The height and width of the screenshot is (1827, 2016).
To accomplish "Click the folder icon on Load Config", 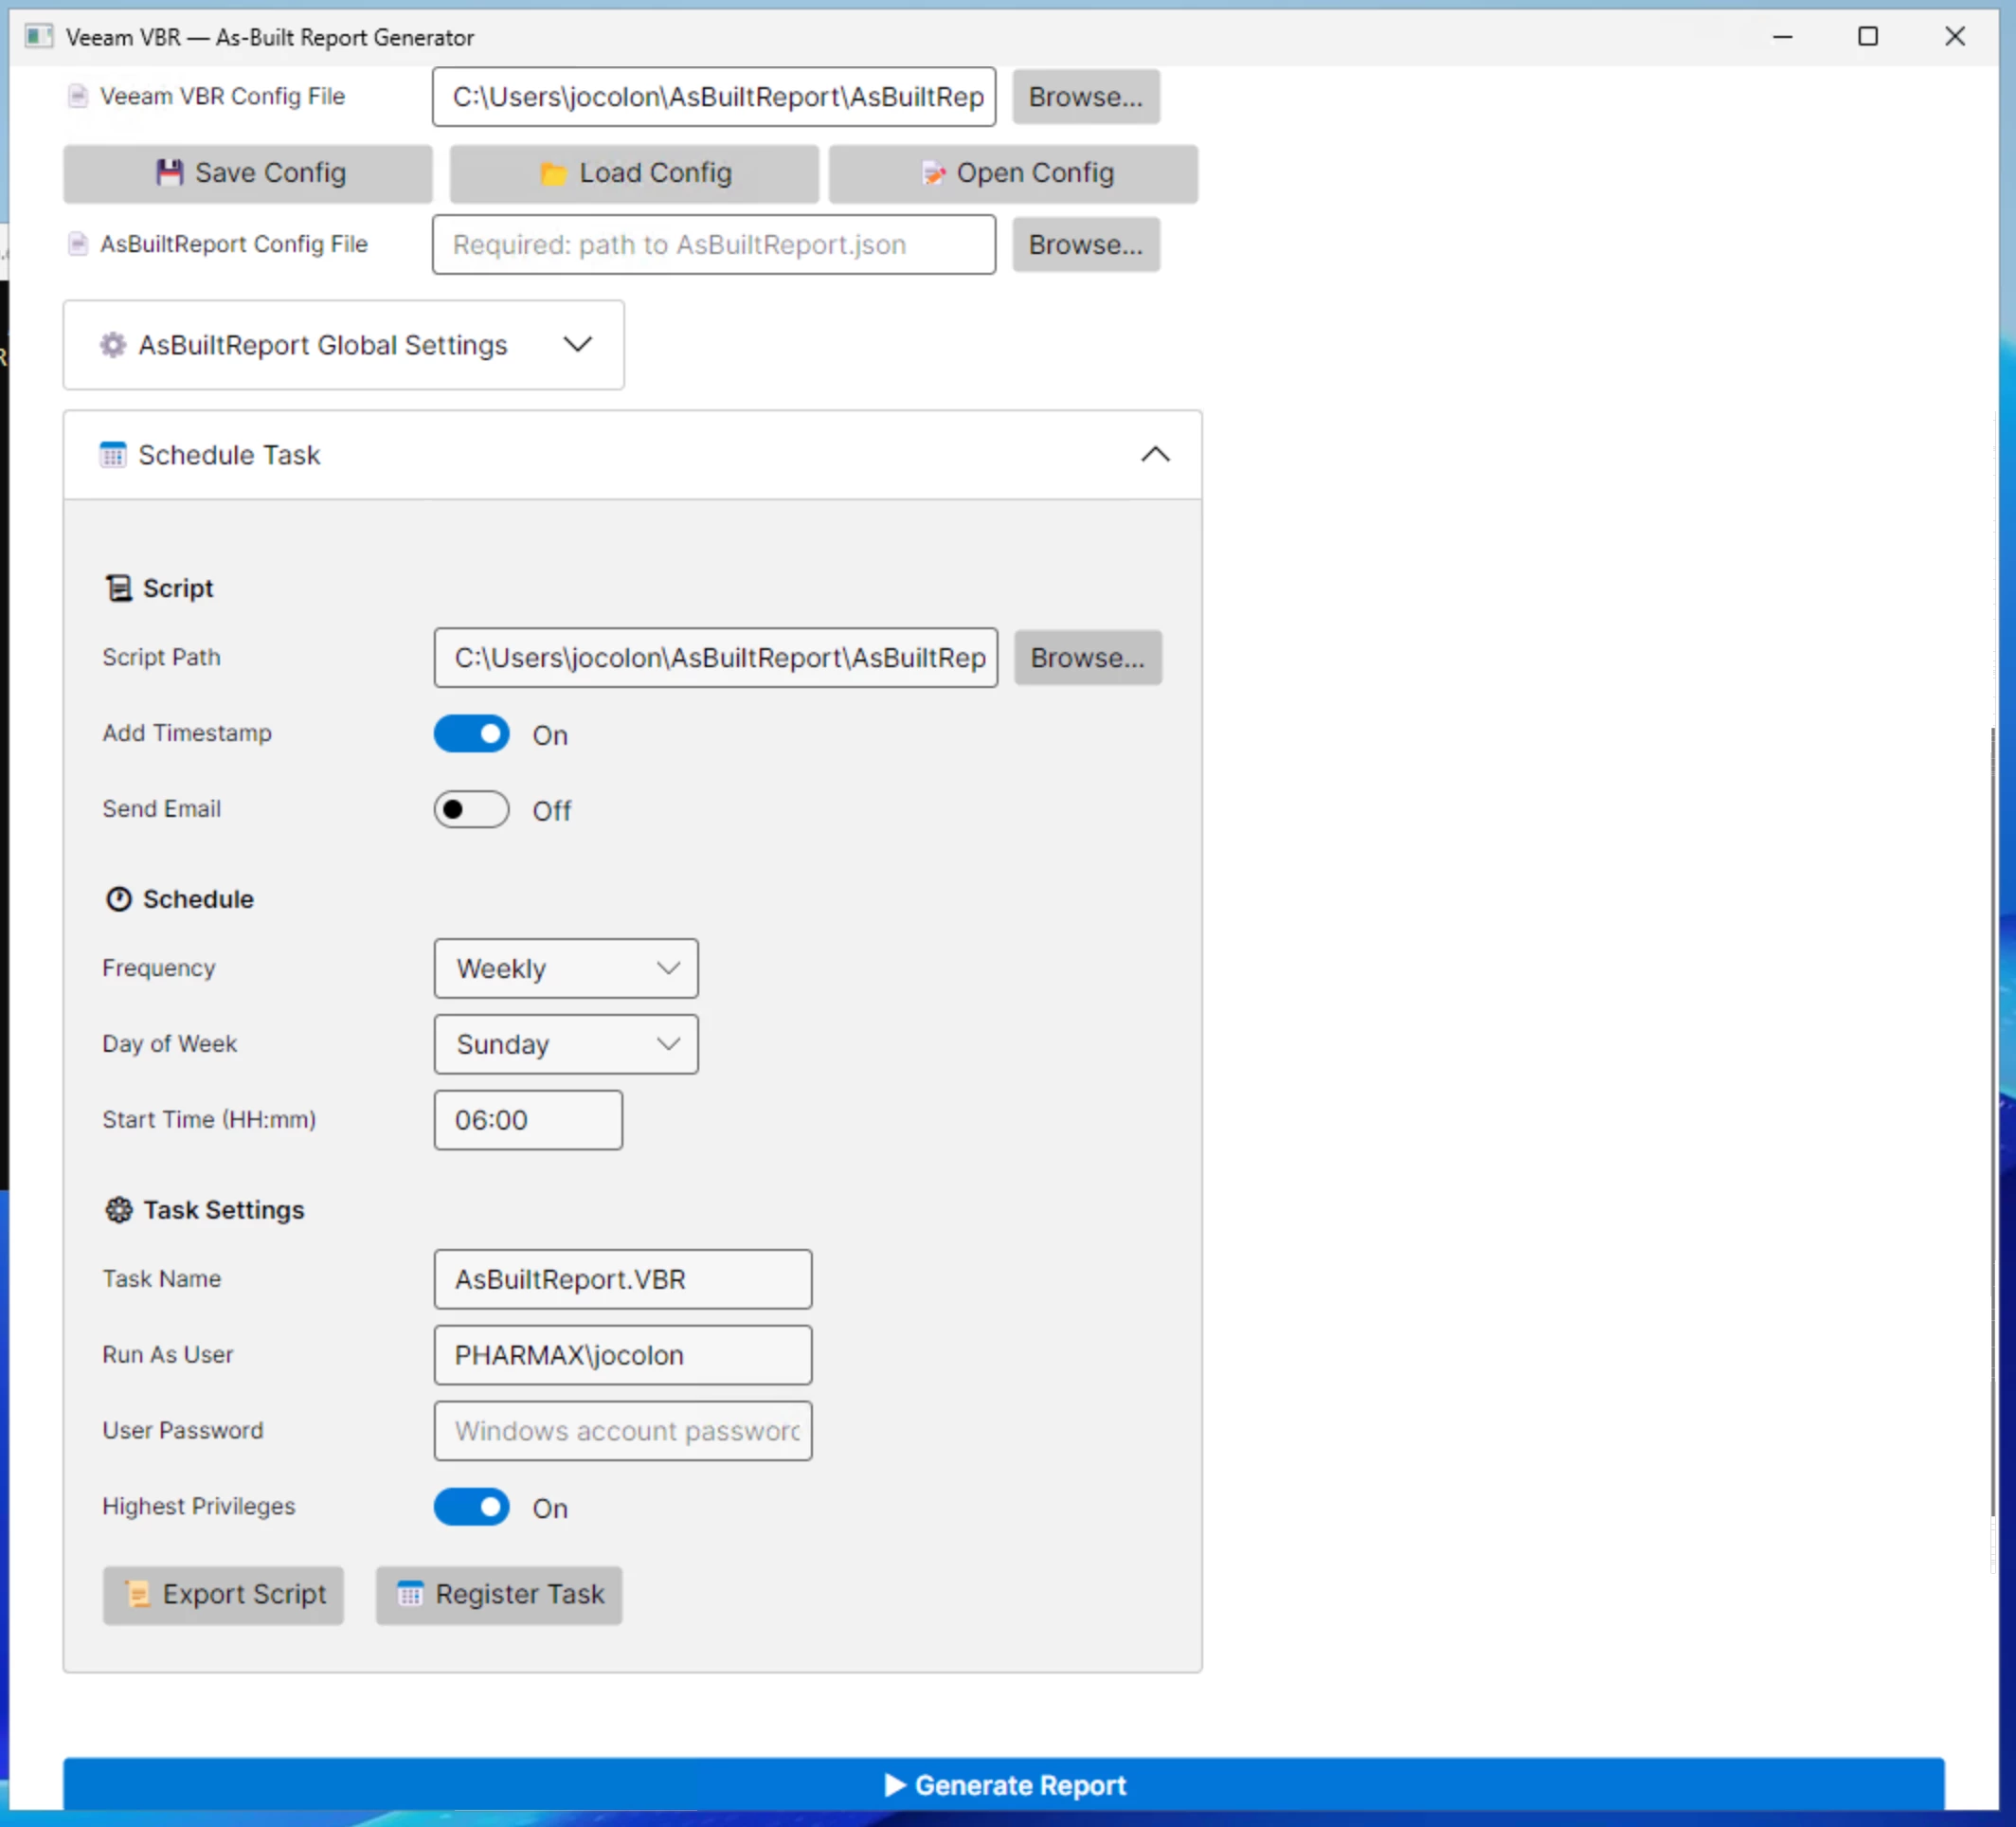I will pos(553,174).
